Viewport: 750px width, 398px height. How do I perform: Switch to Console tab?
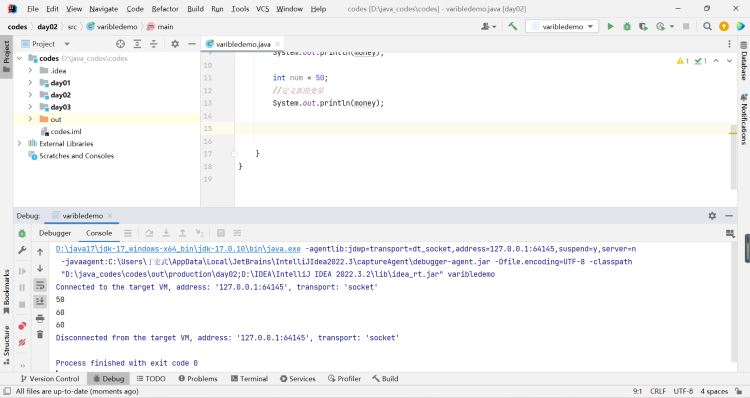coord(99,233)
